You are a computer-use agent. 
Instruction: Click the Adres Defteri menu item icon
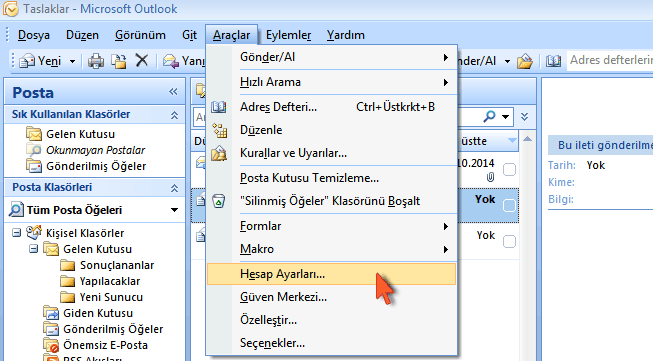click(x=219, y=107)
